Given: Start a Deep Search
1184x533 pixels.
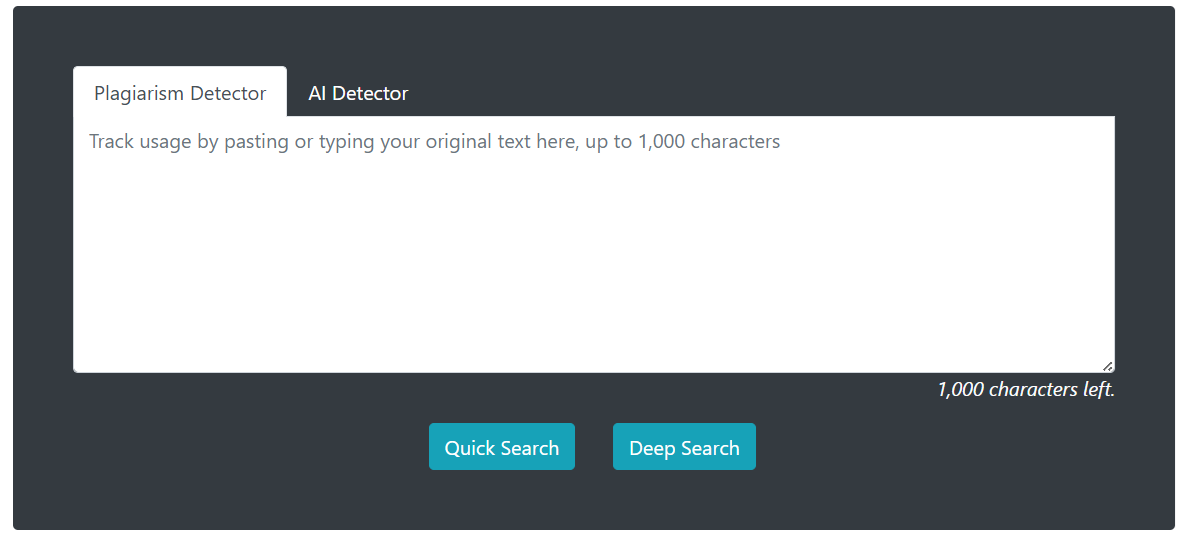Looking at the screenshot, I should (684, 447).
